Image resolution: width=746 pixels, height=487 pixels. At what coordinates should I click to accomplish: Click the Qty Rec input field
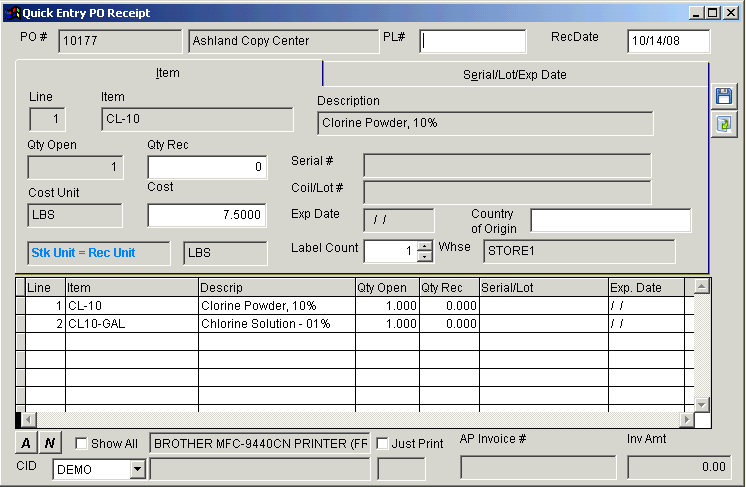click(x=207, y=167)
